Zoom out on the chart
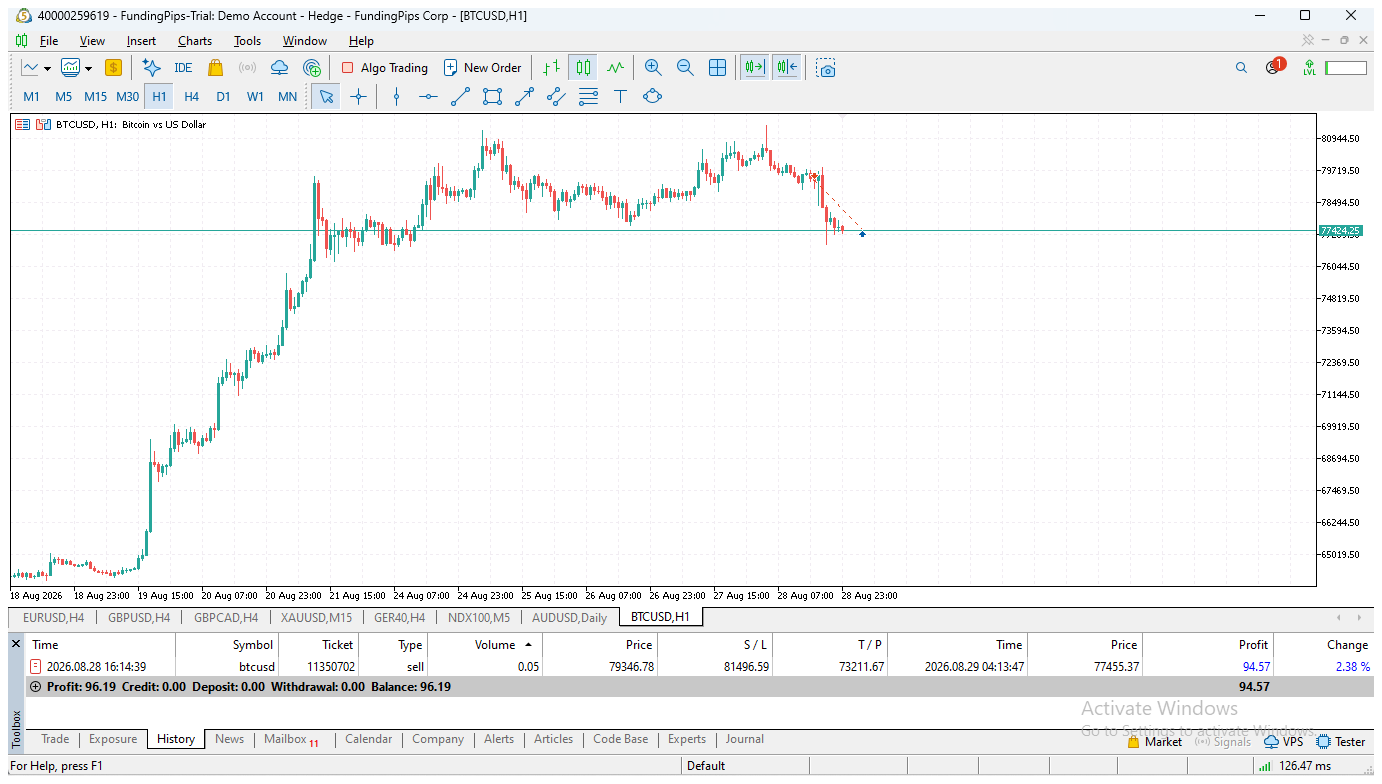Screen dimensions: 1382x784 click(x=685, y=68)
